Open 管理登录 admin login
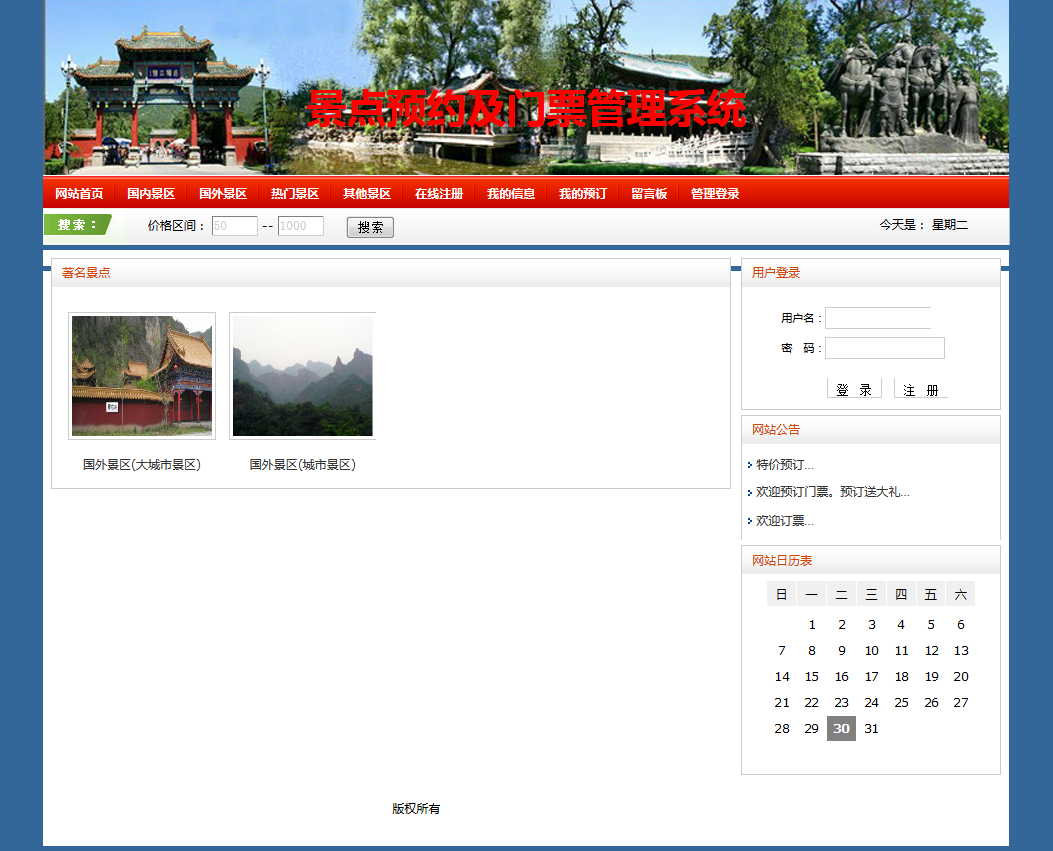 tap(715, 193)
